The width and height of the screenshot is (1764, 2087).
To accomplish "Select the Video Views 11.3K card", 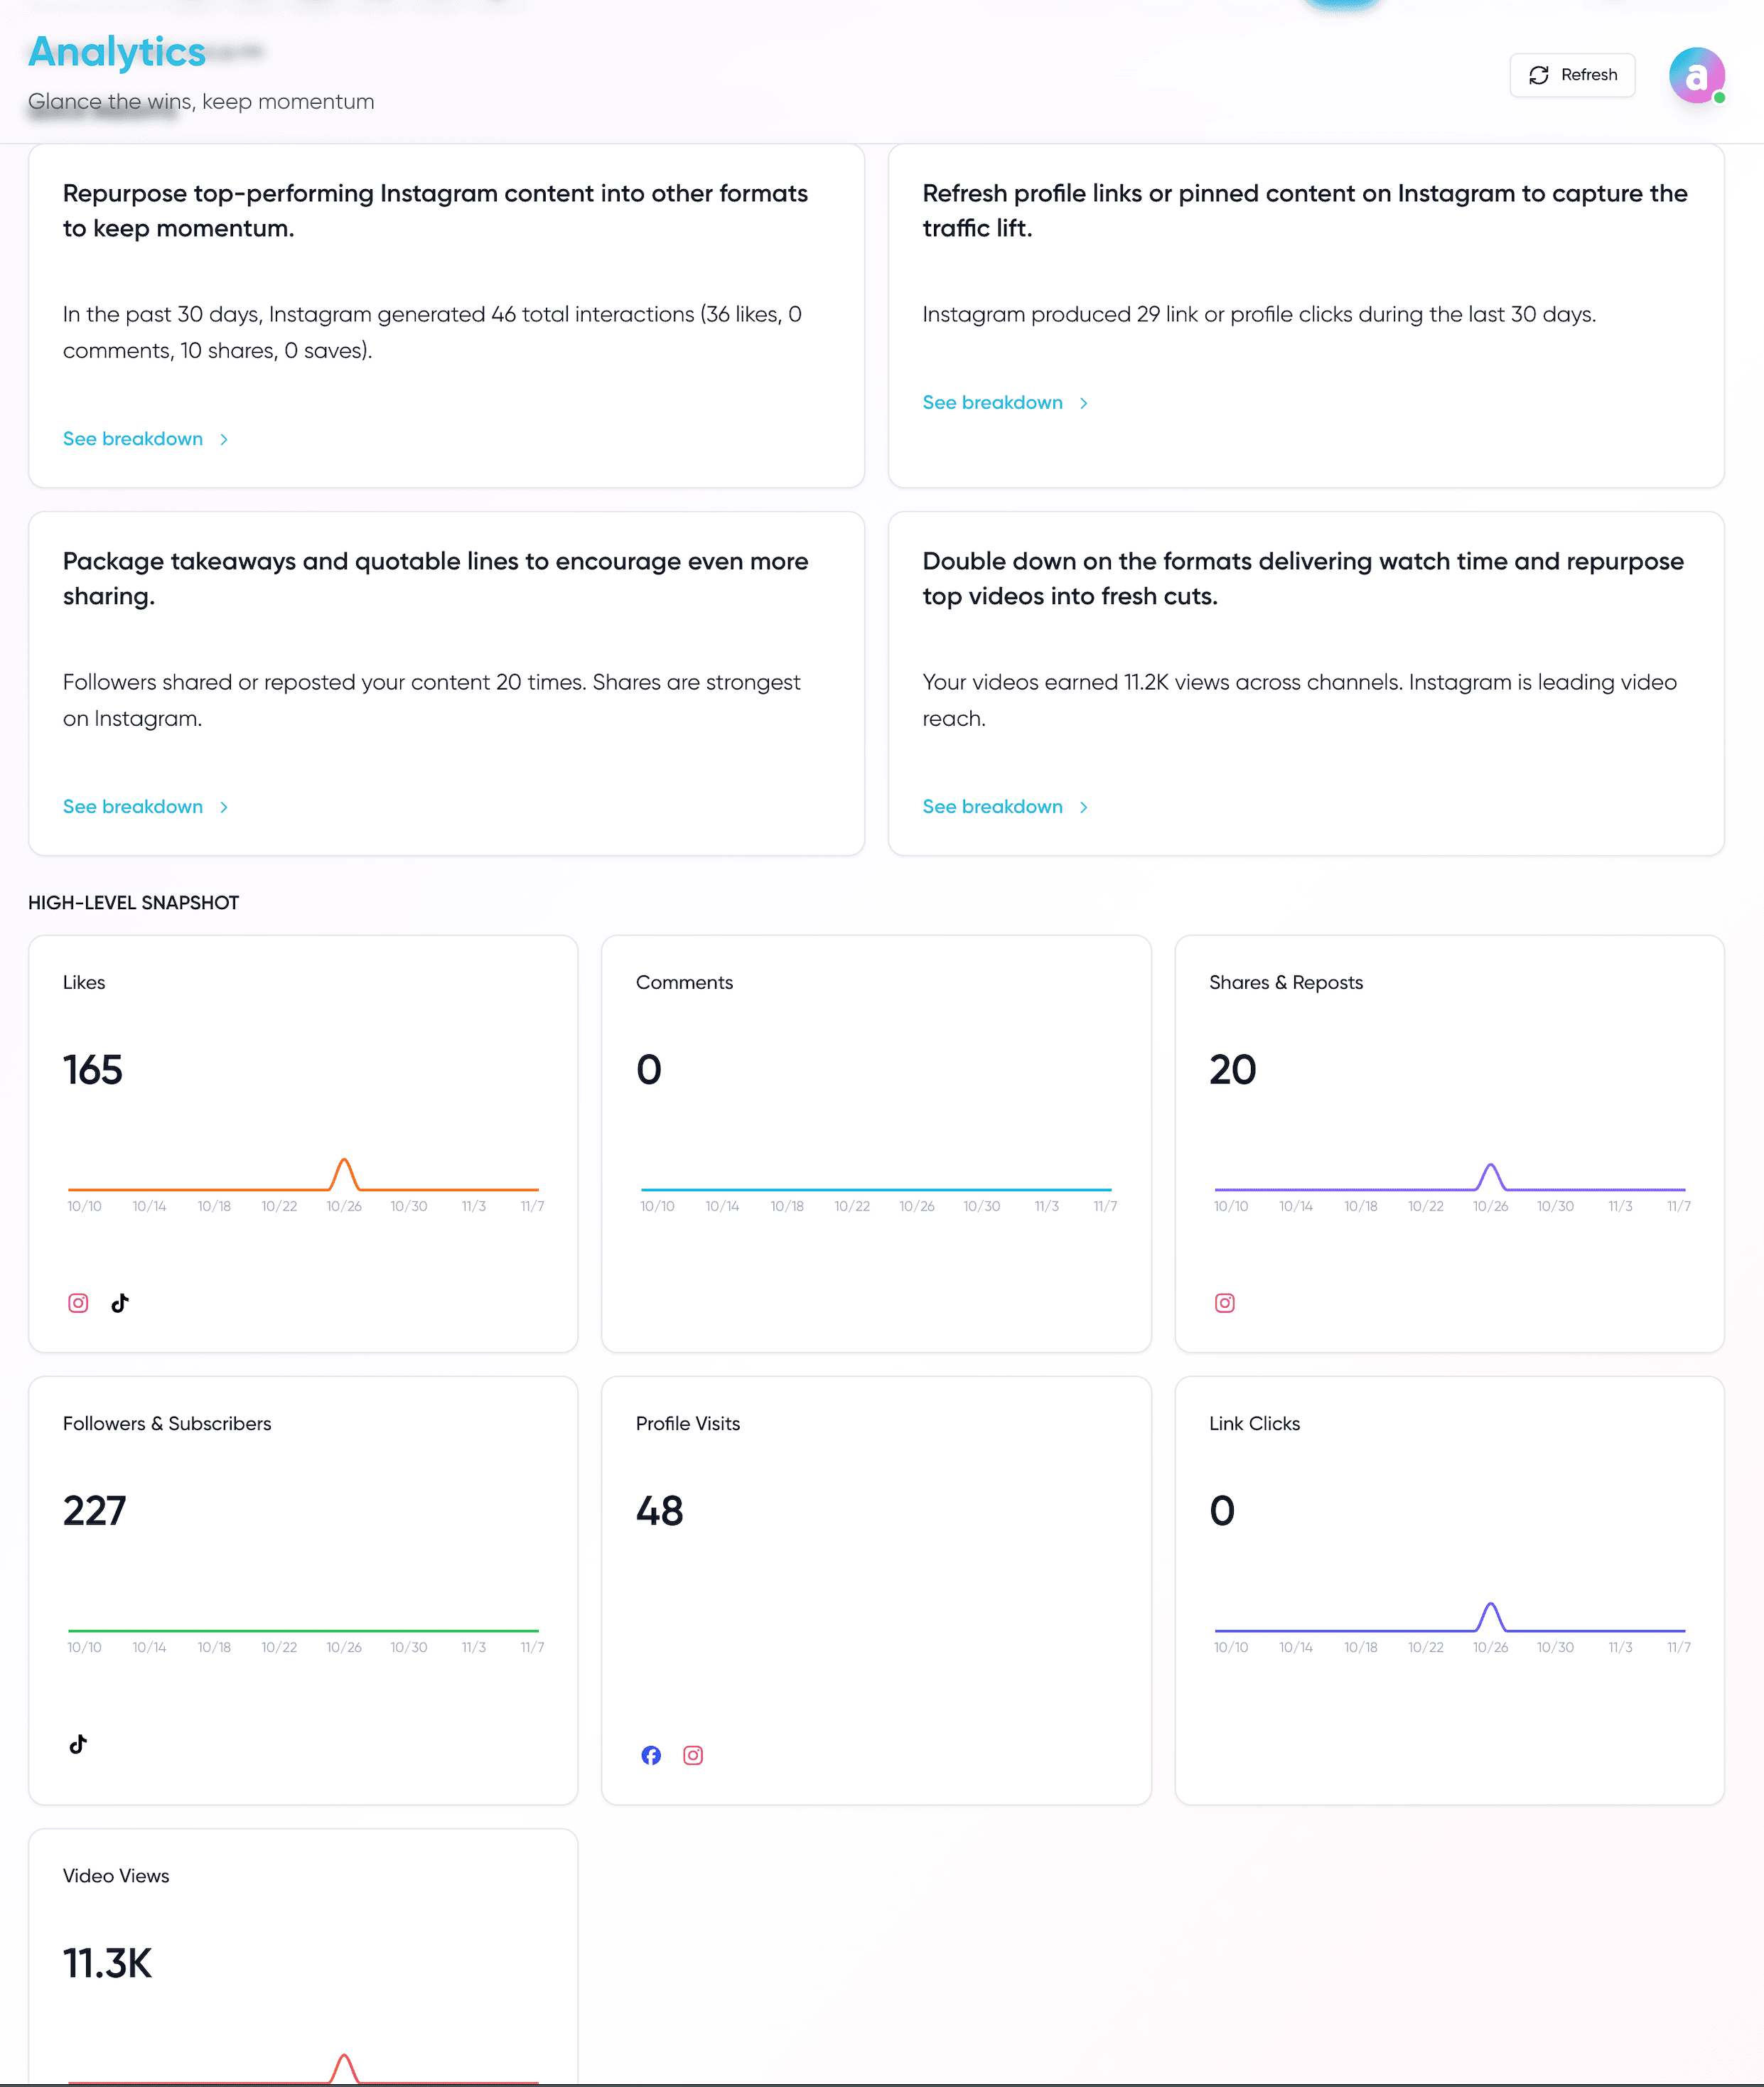I will (303, 1960).
